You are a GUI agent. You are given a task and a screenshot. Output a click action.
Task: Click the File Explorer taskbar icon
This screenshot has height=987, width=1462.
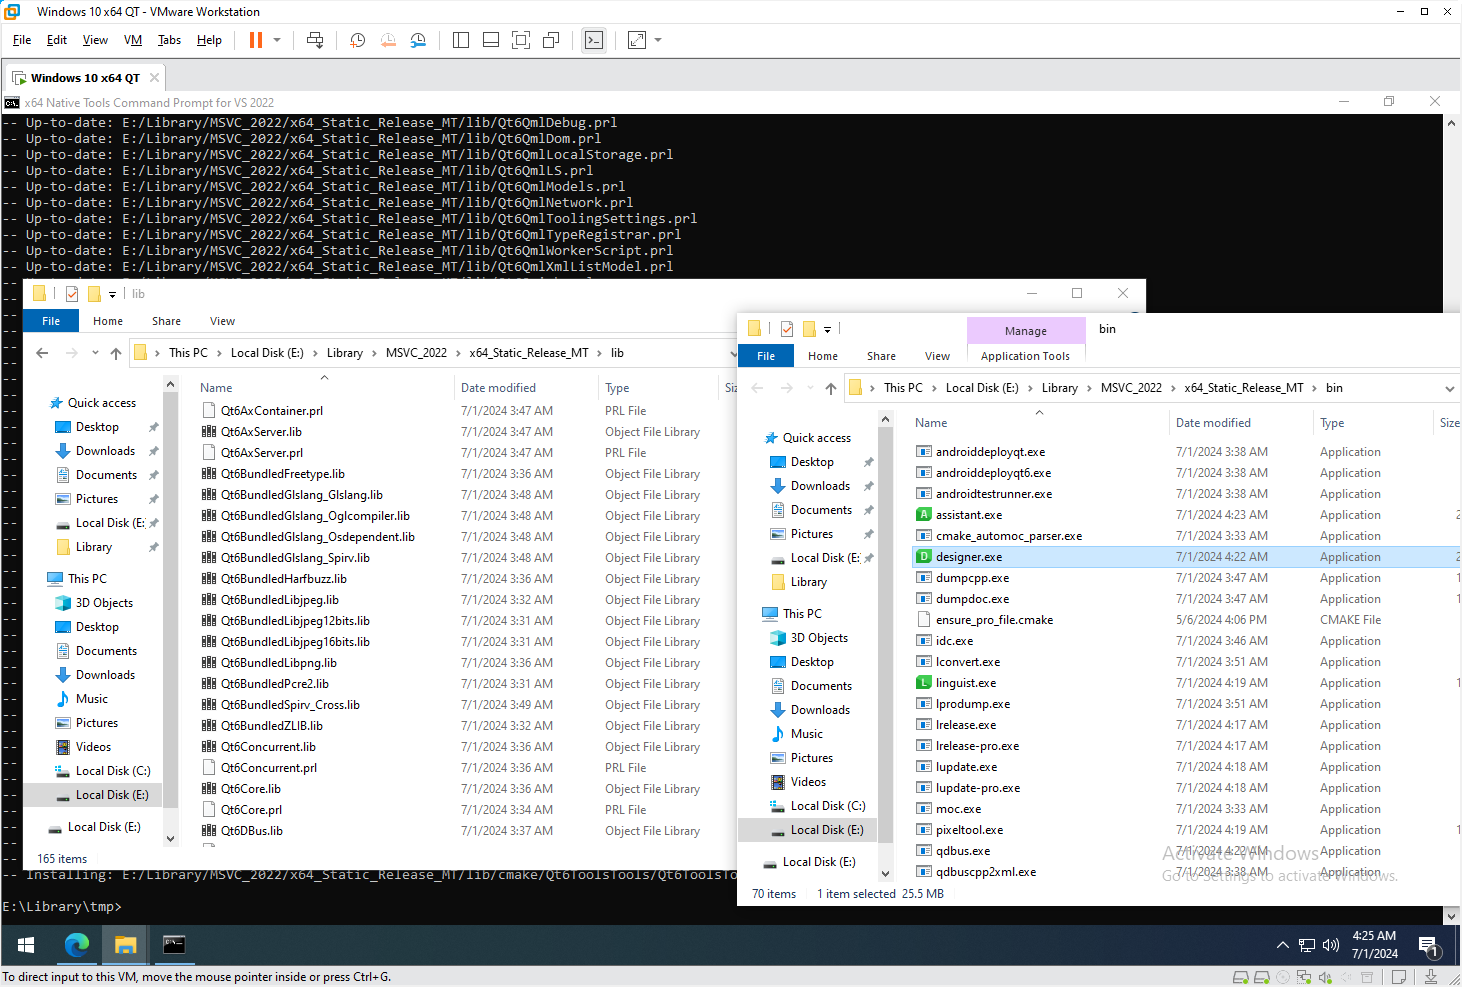[x=125, y=945]
